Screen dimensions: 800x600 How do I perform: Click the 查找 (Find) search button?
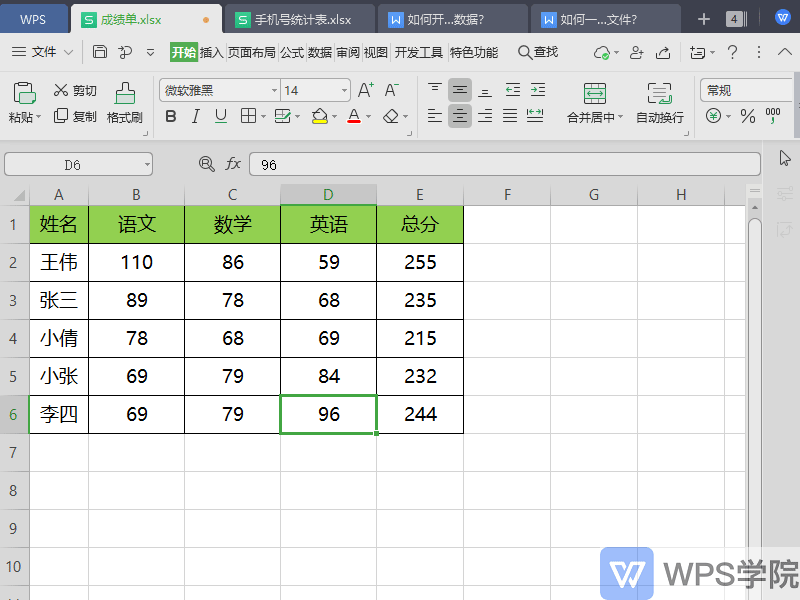coord(538,52)
